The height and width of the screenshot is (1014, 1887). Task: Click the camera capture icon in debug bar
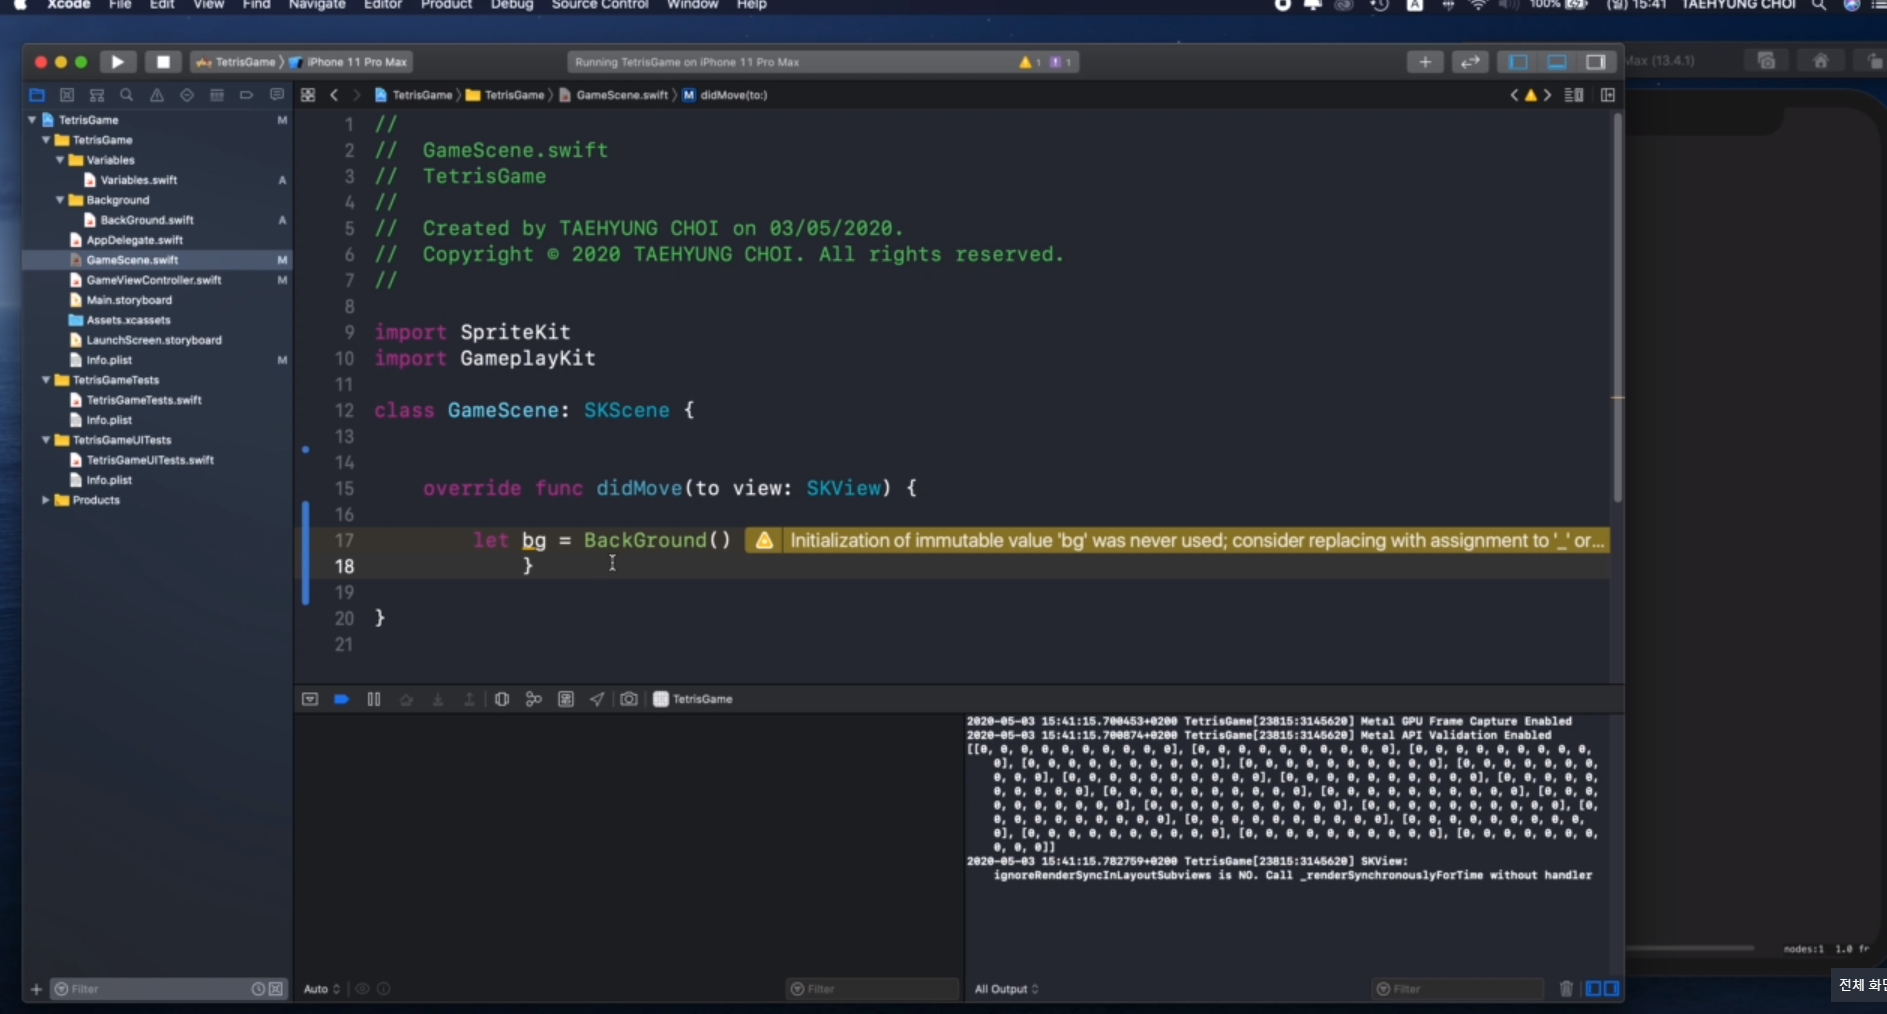(629, 699)
